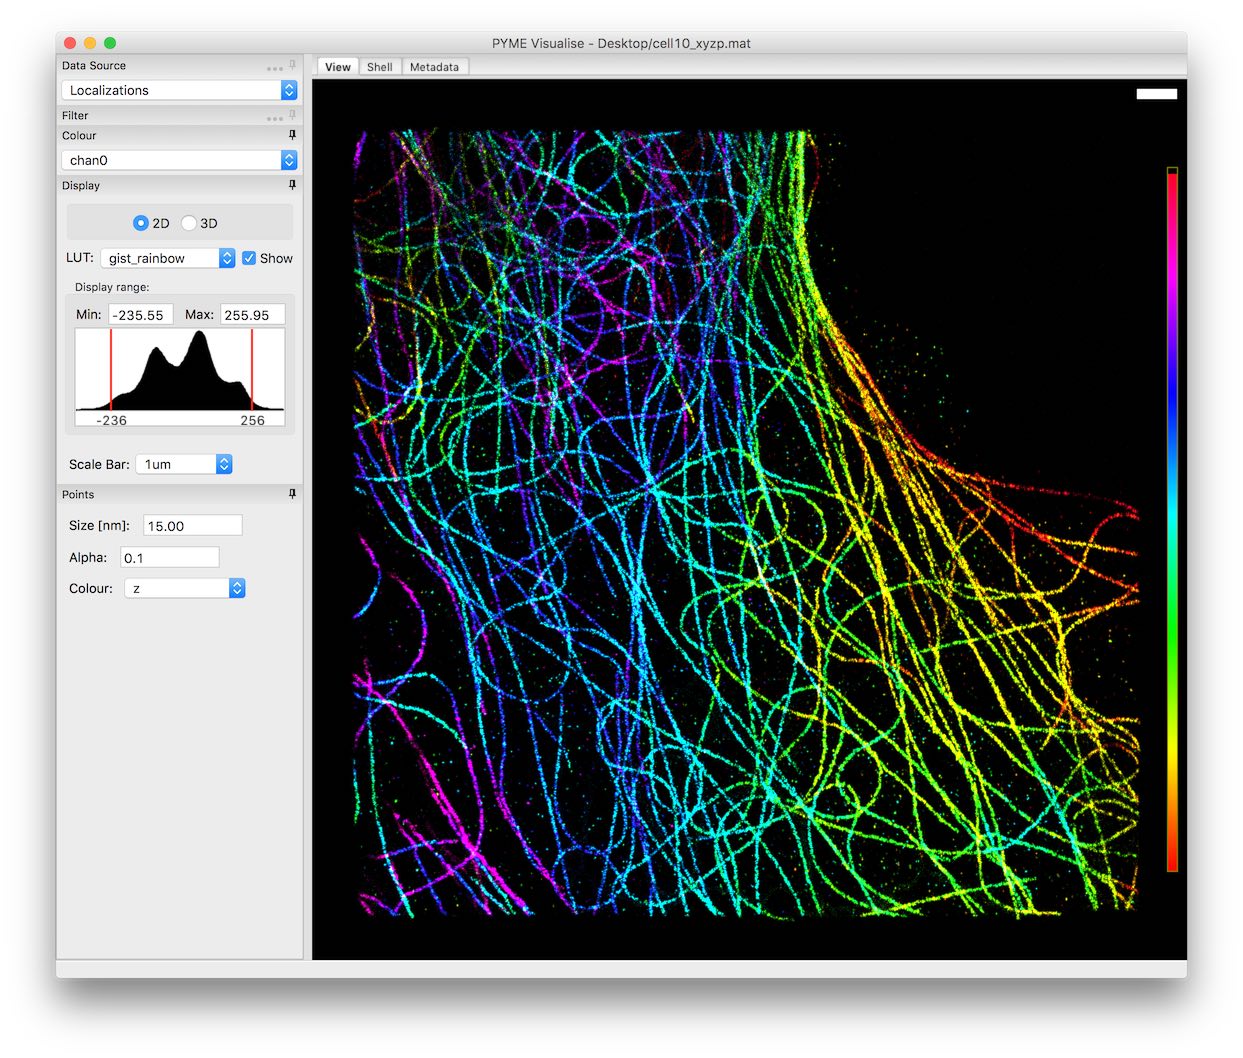The width and height of the screenshot is (1243, 1058).
Task: Unpin the Colour panel via pin icon
Action: coord(292,135)
